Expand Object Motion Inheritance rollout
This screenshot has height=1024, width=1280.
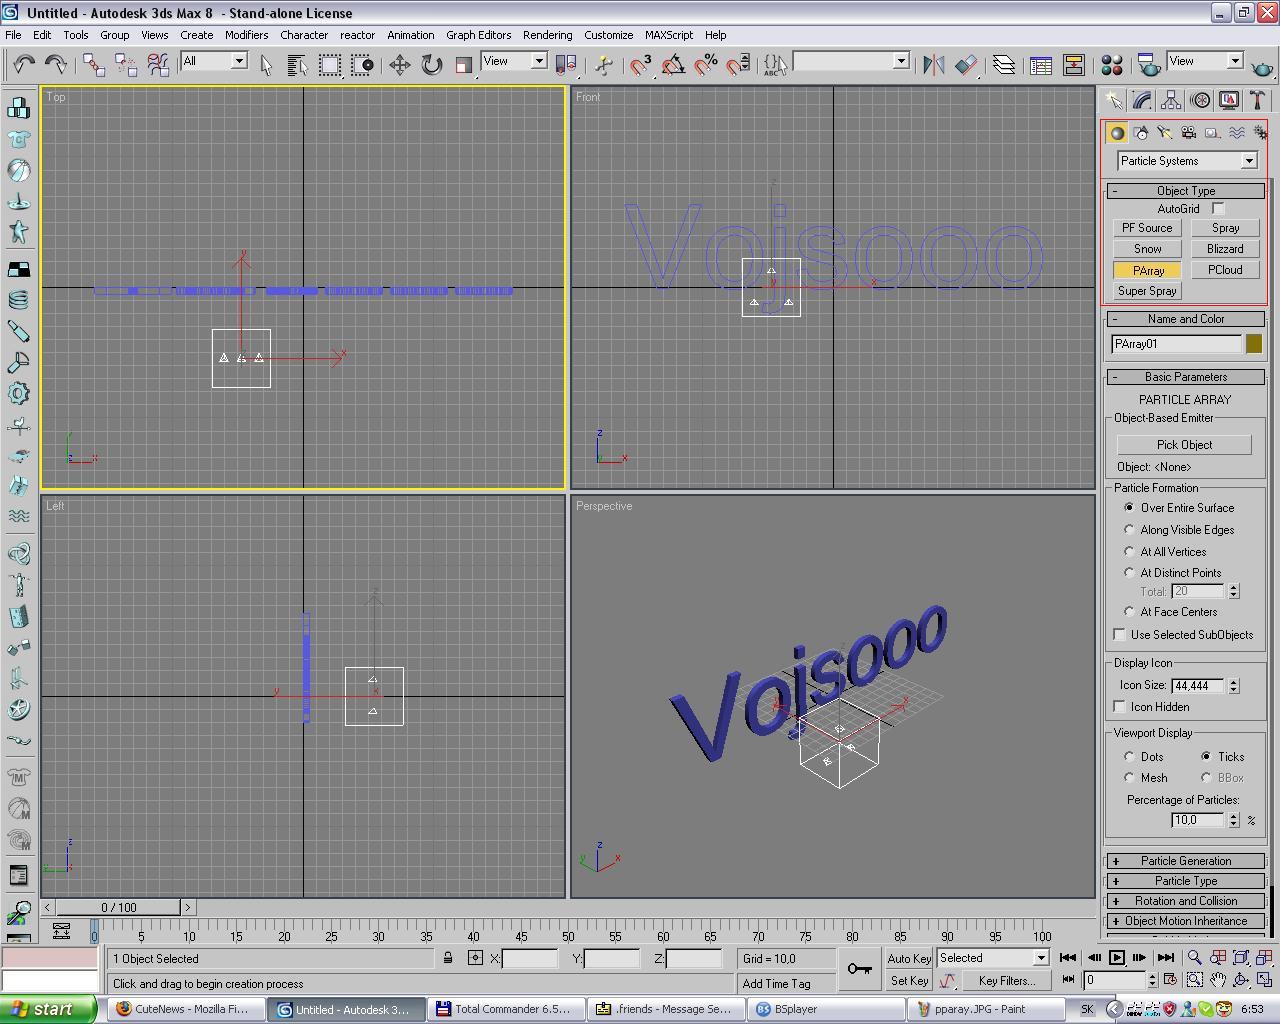click(1186, 921)
